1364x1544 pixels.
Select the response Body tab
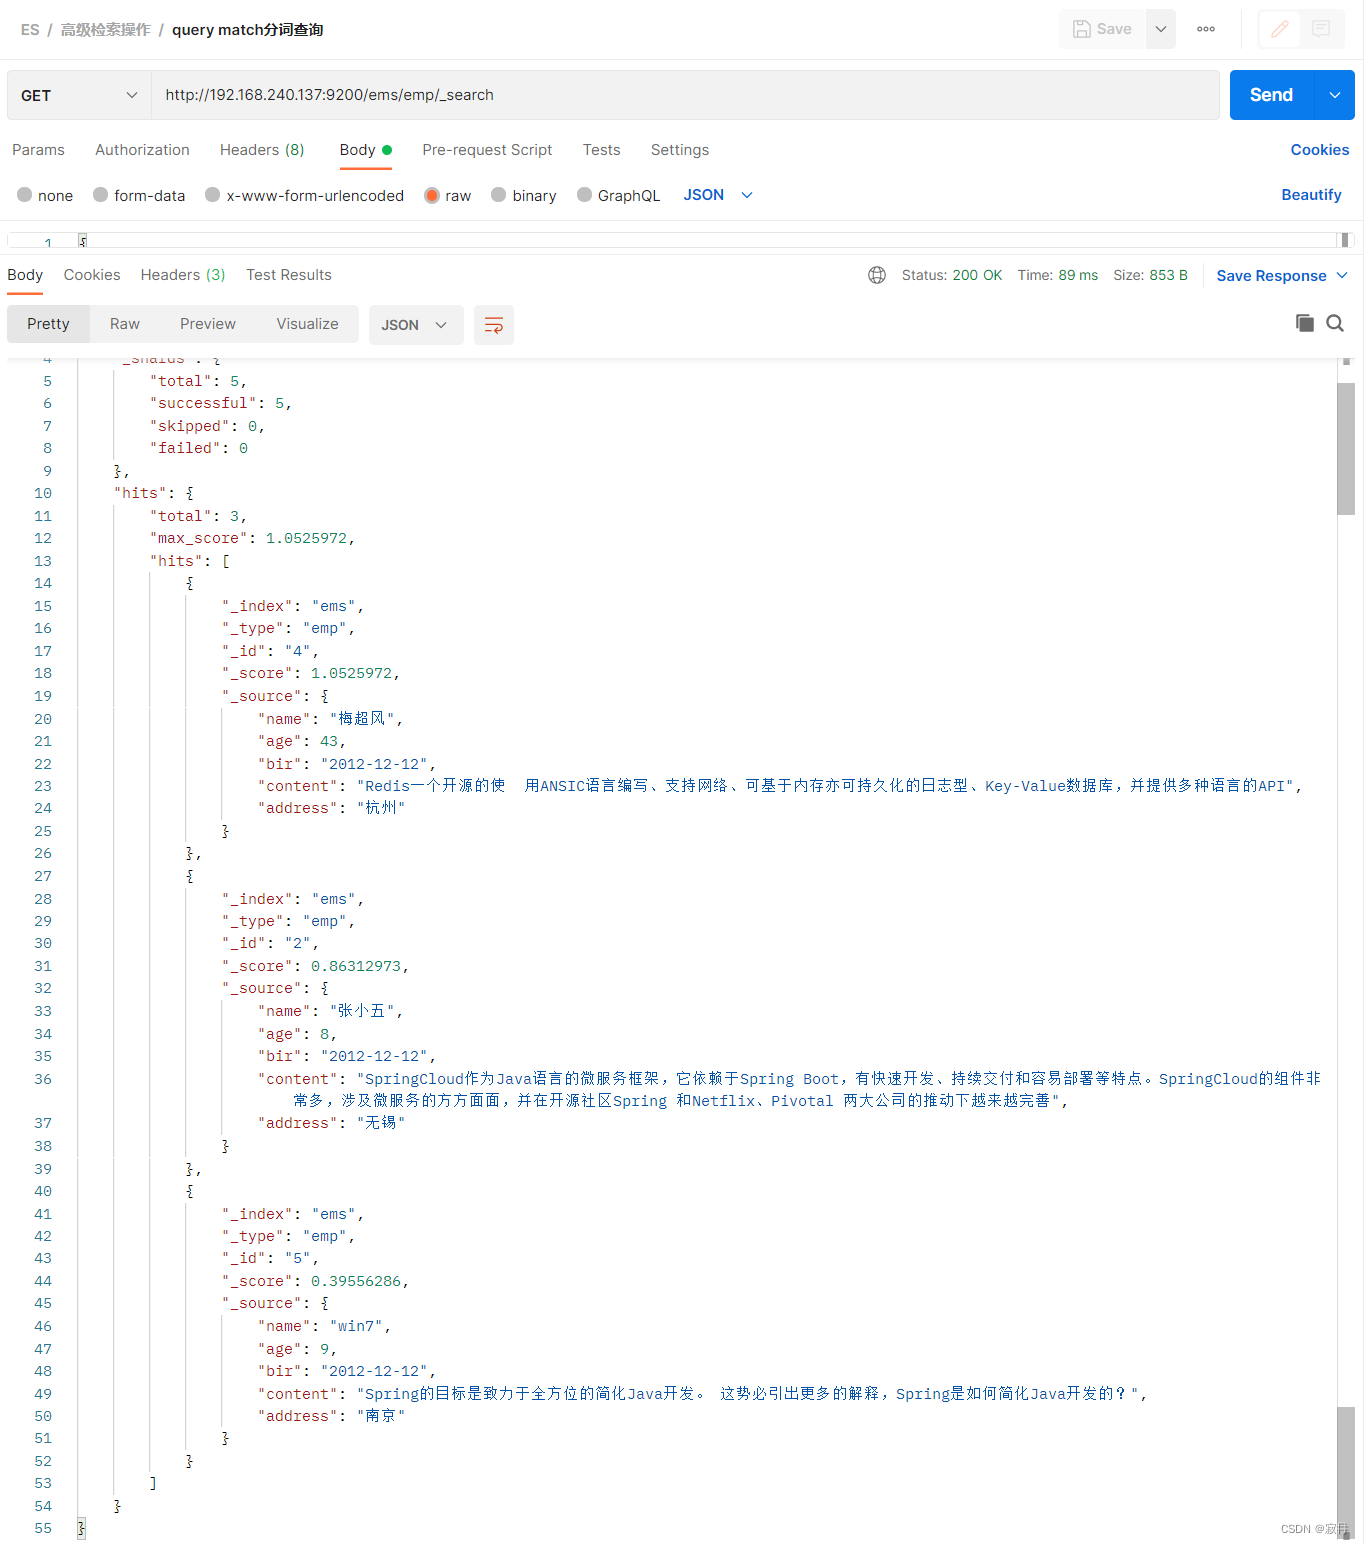tap(25, 275)
